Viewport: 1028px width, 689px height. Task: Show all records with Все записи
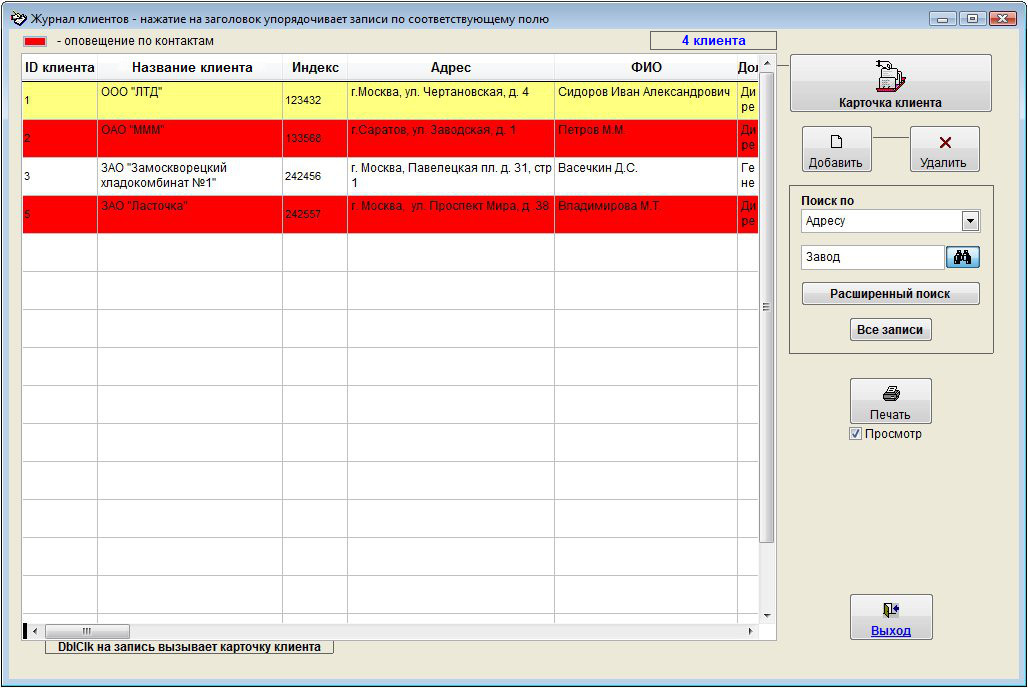pos(890,330)
